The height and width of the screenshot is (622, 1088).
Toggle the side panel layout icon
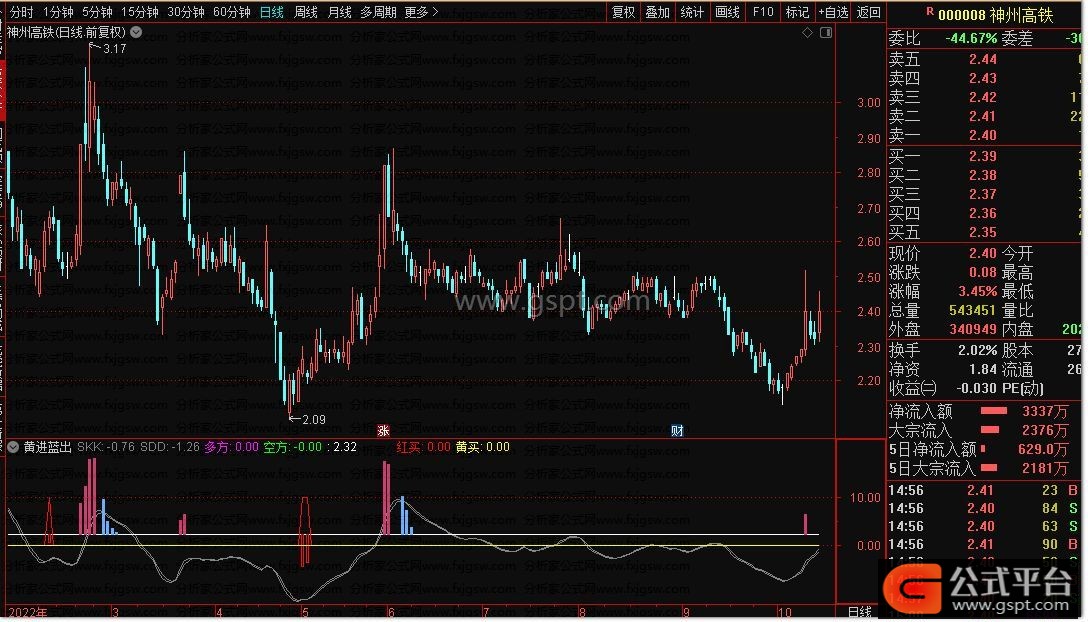(x=826, y=33)
